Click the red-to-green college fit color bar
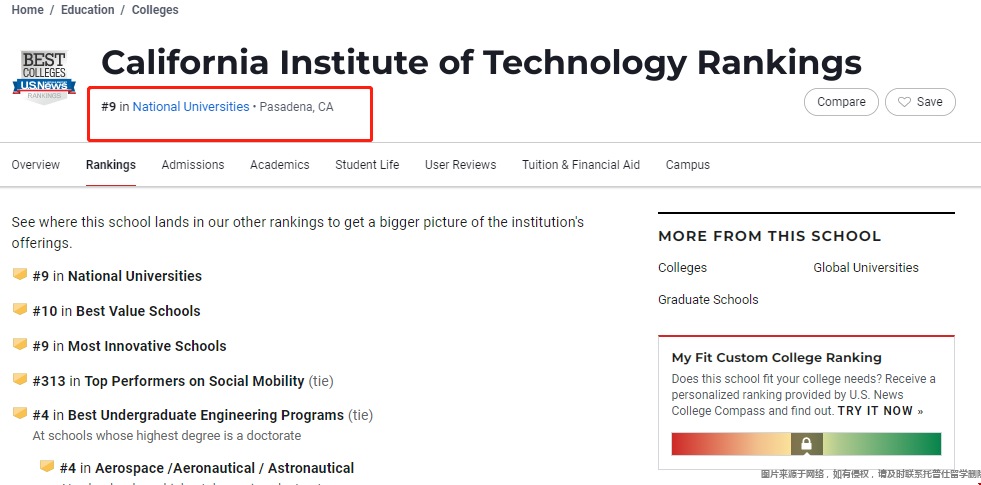The height and width of the screenshot is (485, 981). 730,444
